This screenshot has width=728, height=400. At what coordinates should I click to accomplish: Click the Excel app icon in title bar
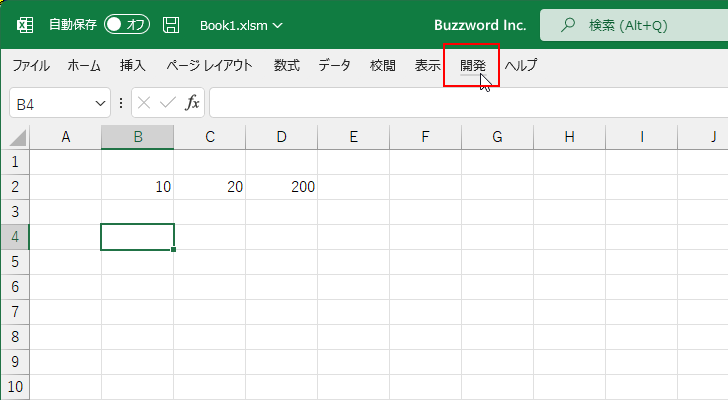point(25,25)
